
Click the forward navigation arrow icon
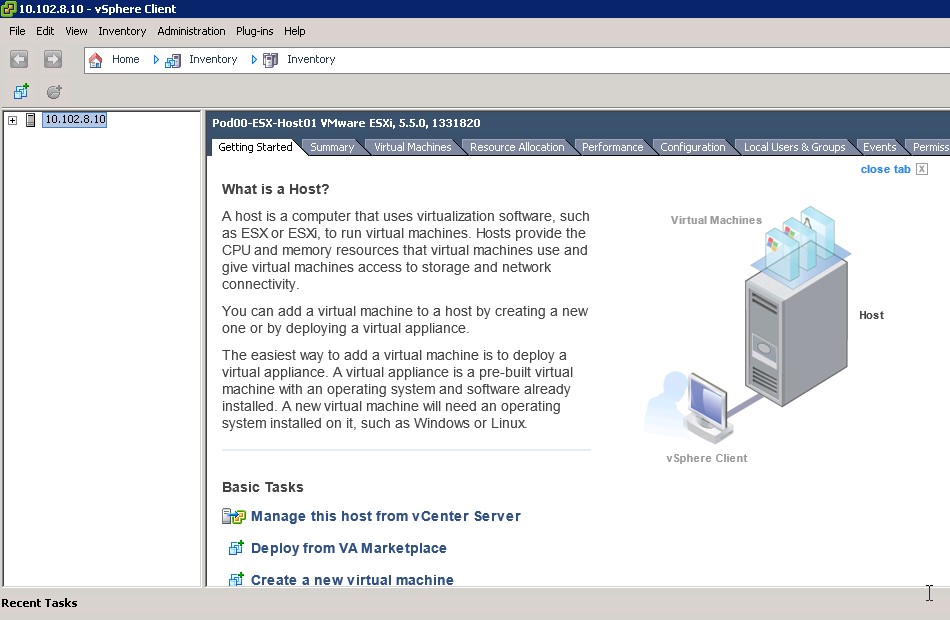[x=52, y=60]
